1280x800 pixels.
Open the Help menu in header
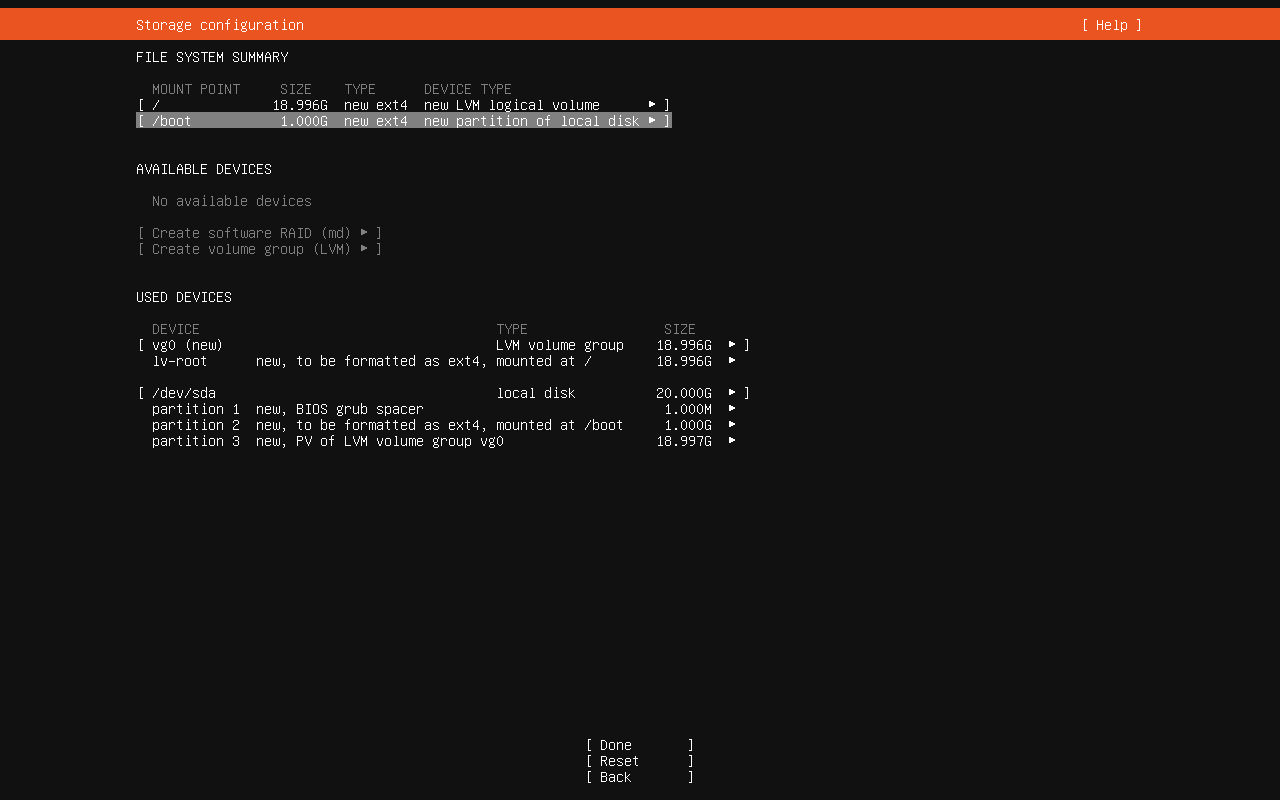click(1111, 25)
